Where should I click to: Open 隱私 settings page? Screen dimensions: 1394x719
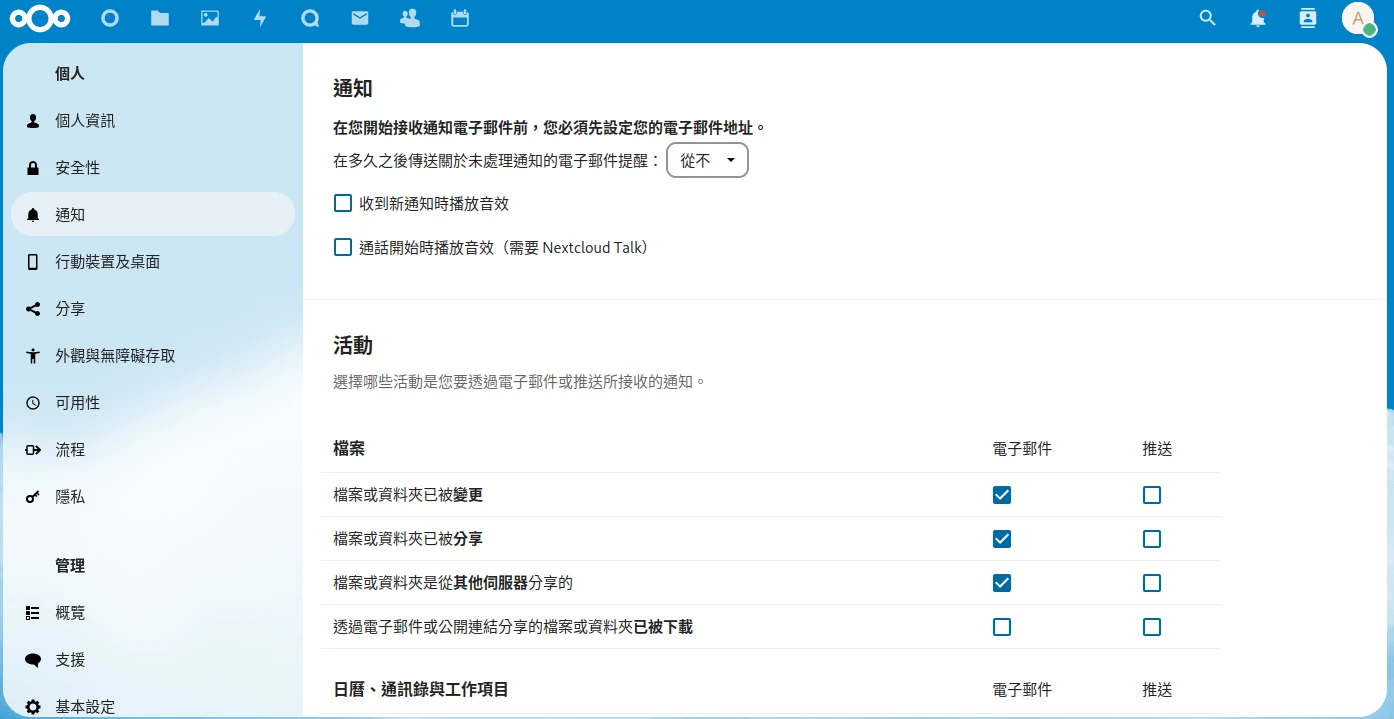pyautogui.click(x=70, y=497)
